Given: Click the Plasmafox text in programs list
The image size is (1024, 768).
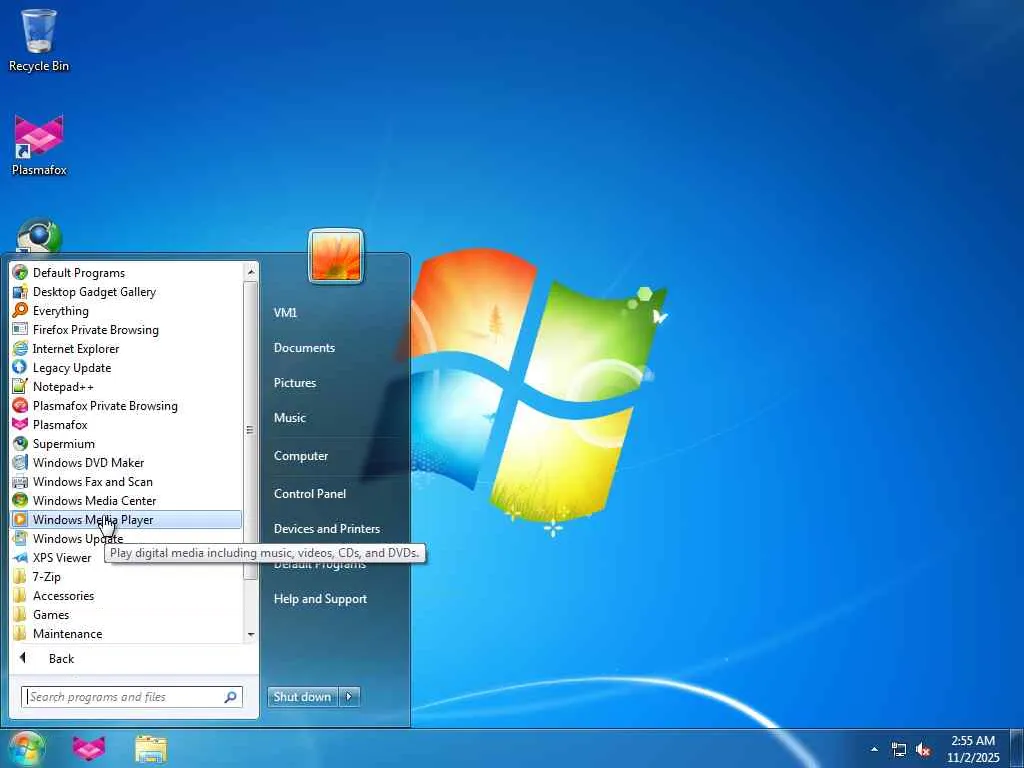Looking at the screenshot, I should click(x=60, y=424).
